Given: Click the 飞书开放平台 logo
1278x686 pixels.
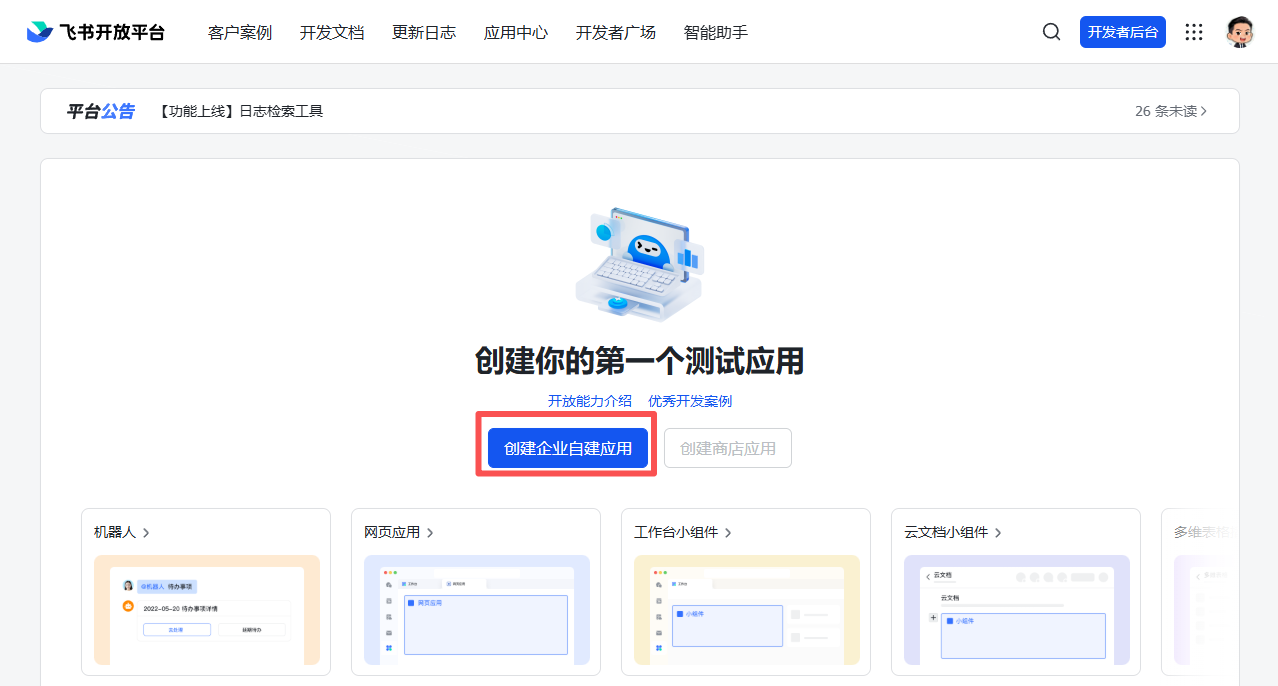Looking at the screenshot, I should click(95, 30).
